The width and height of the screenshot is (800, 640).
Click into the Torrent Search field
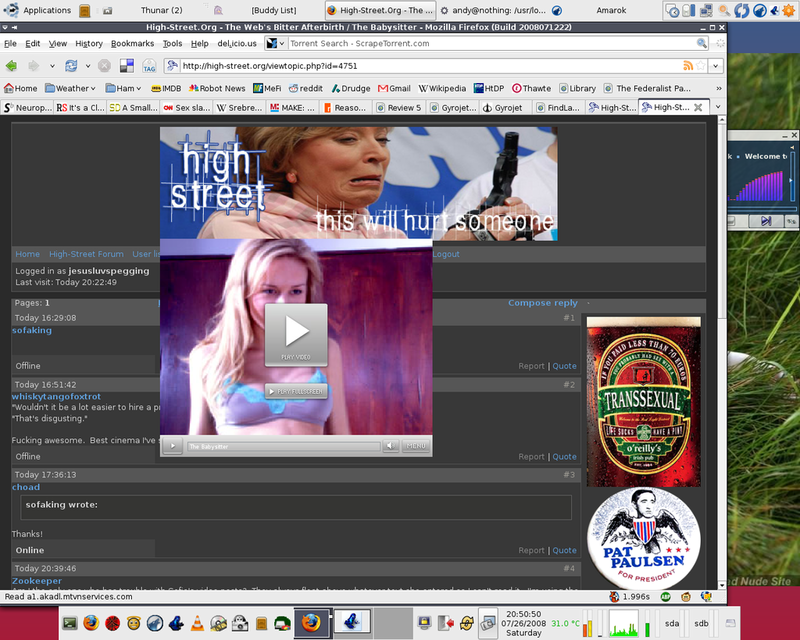[492, 43]
